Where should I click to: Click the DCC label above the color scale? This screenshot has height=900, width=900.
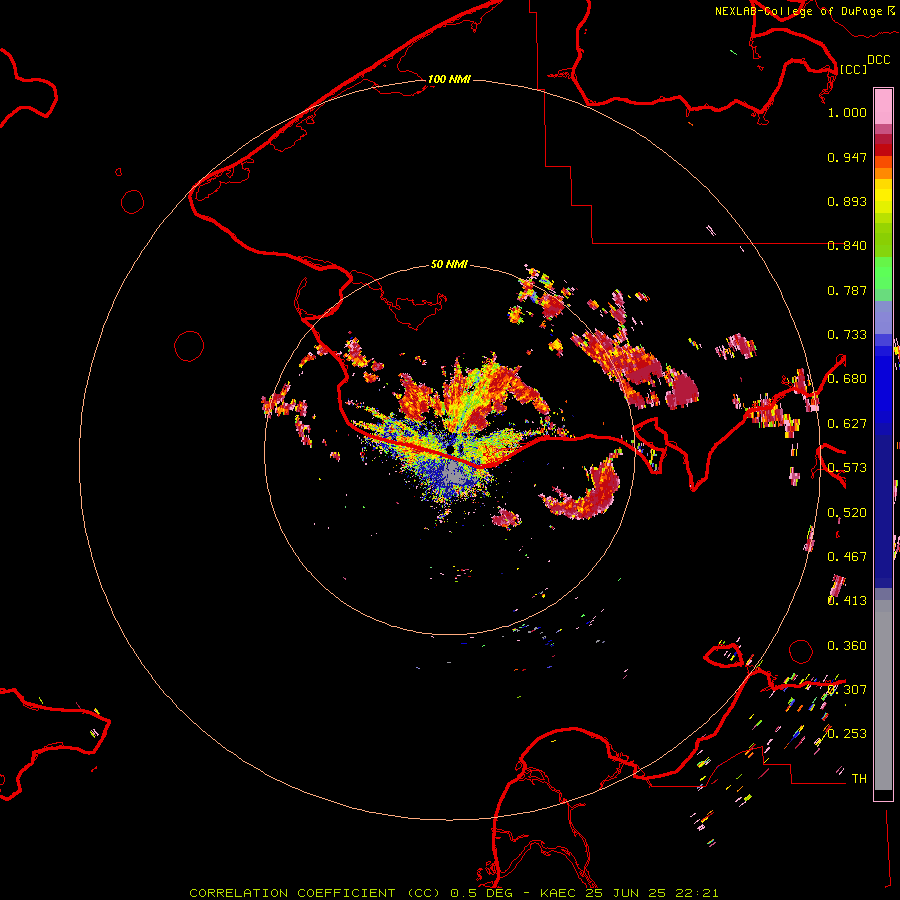pos(878,60)
